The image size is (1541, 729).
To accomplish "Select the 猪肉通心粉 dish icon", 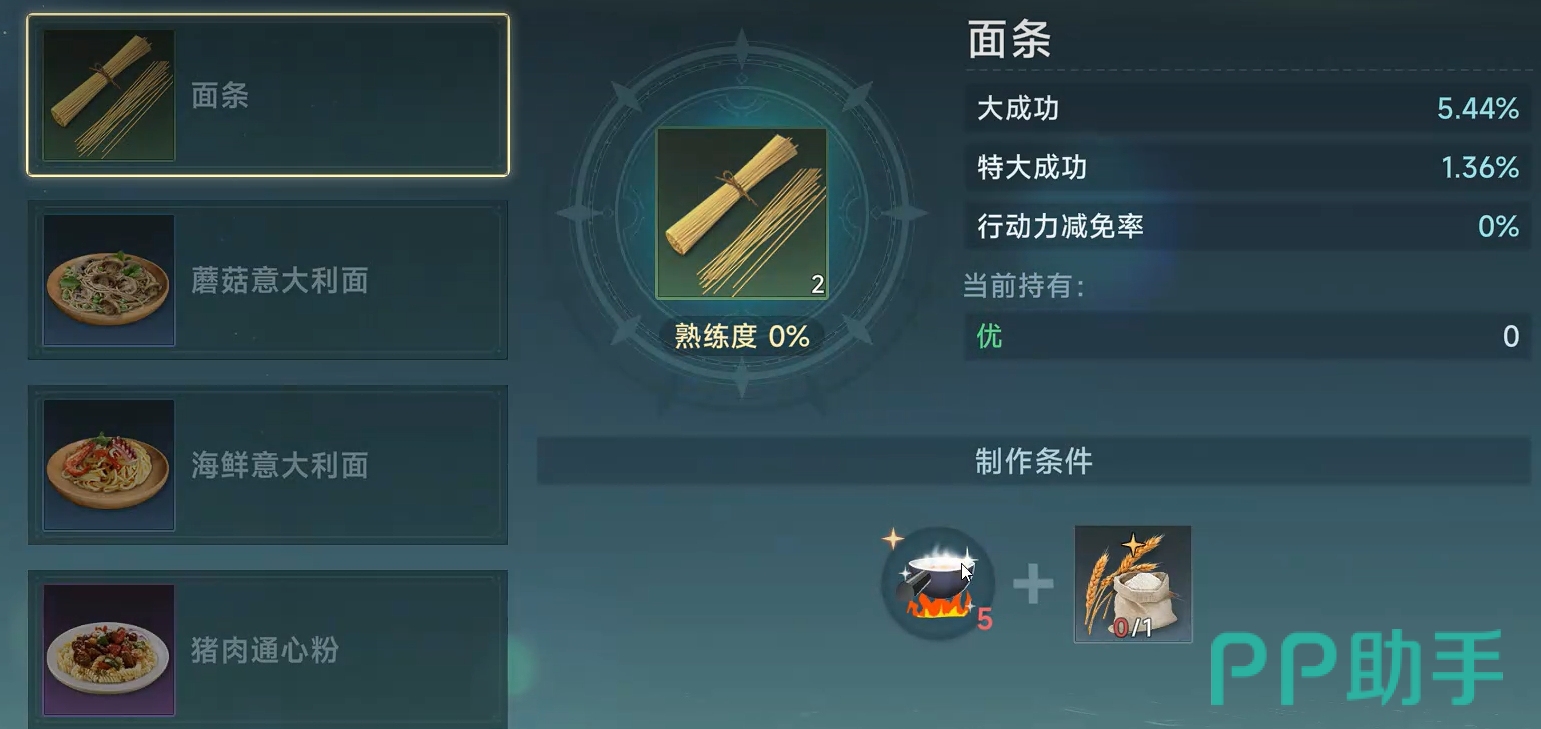I will click(x=109, y=650).
